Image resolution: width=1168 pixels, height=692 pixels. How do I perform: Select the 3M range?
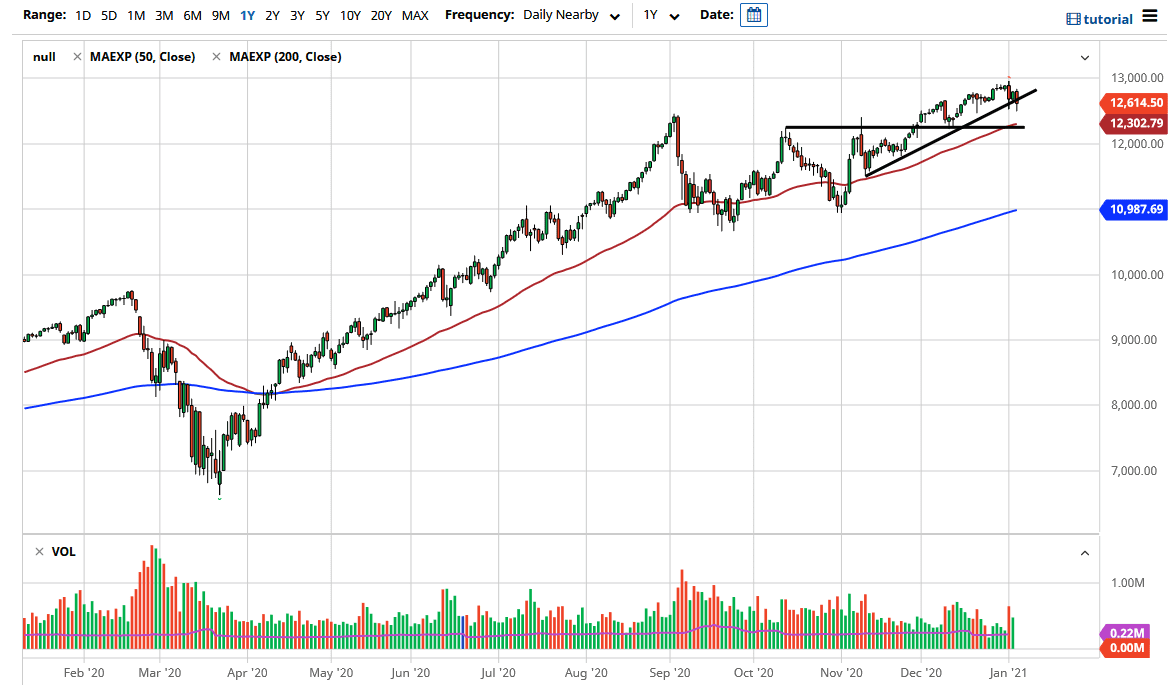pos(164,15)
